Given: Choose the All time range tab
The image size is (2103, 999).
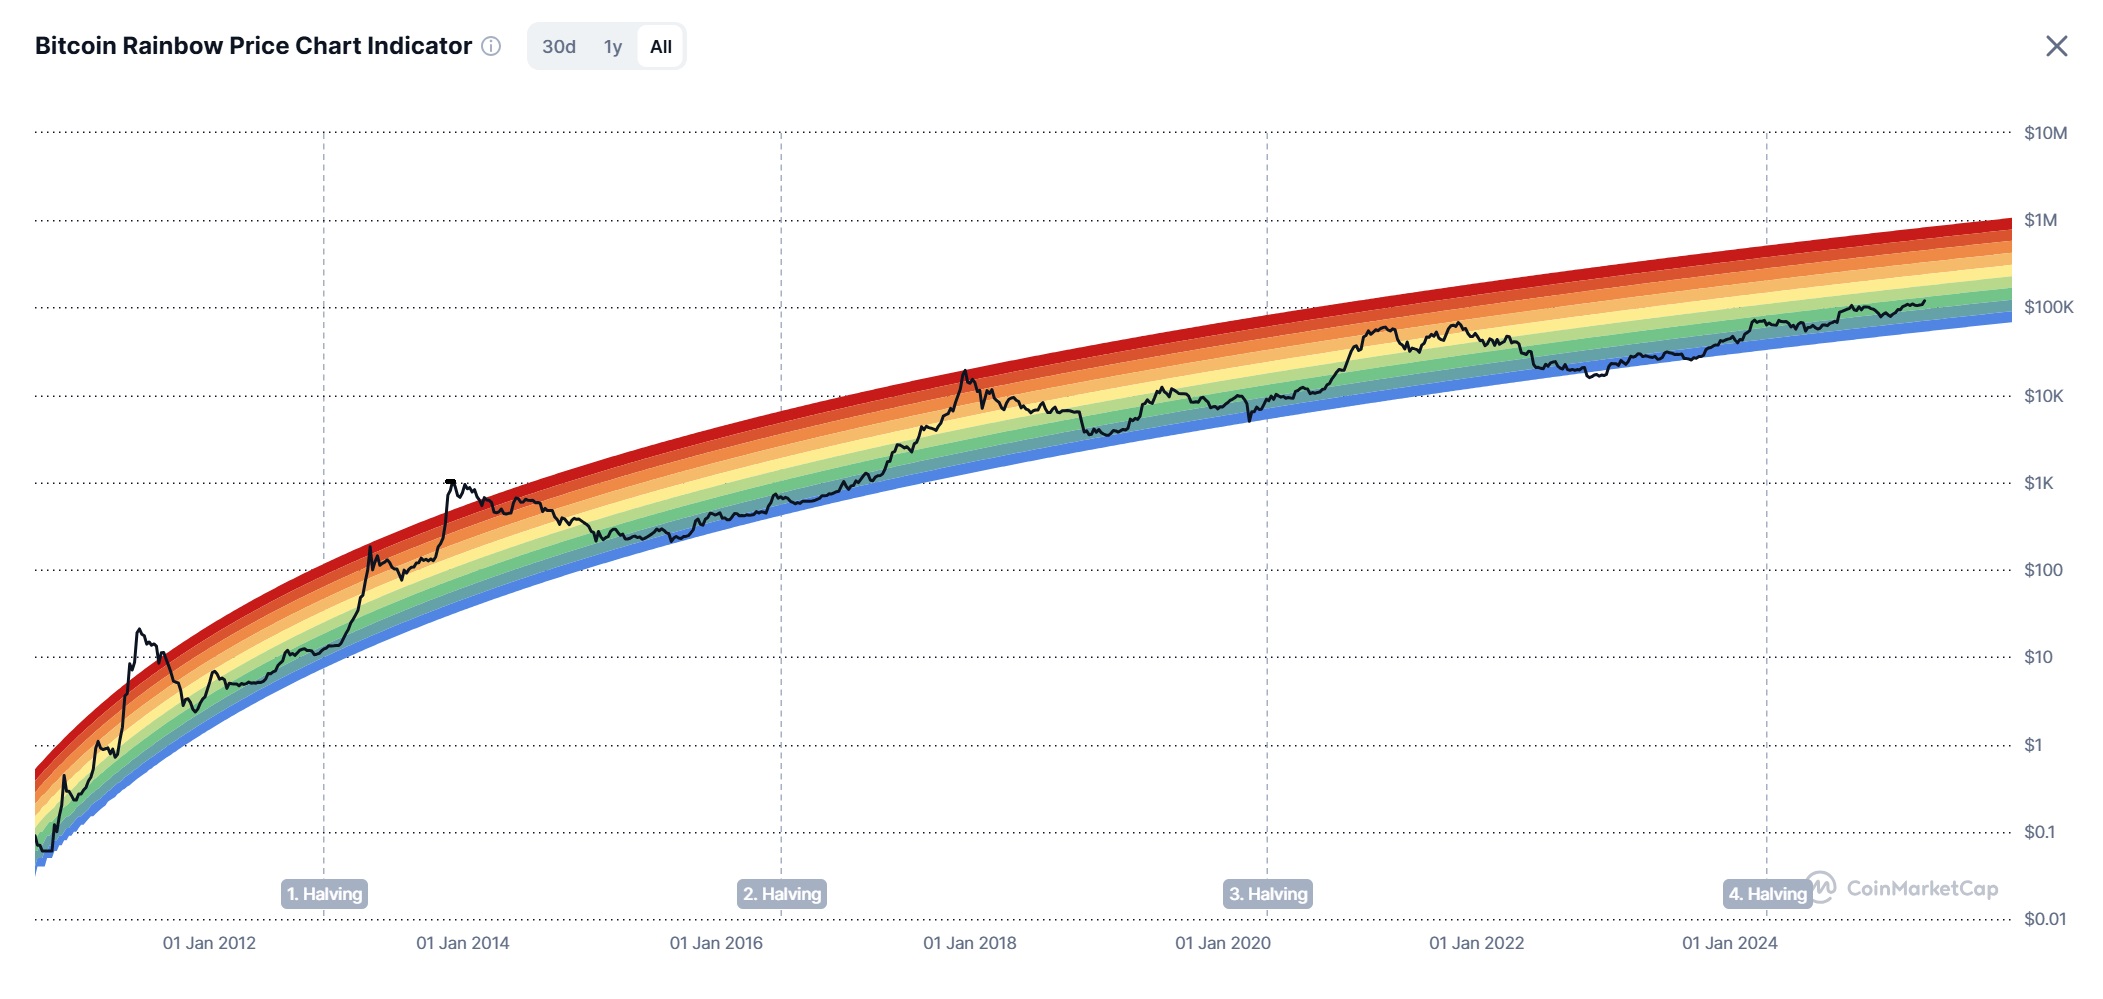Looking at the screenshot, I should click(x=661, y=47).
